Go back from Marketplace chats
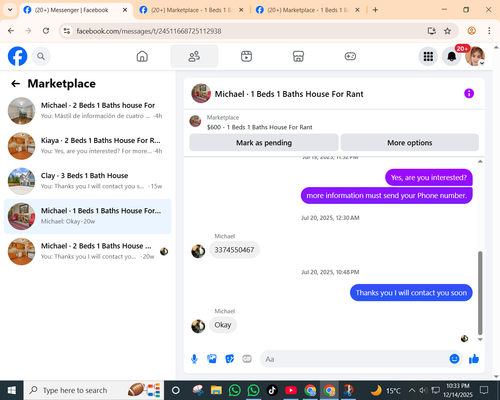Viewport: 500px width, 400px height. tap(15, 84)
